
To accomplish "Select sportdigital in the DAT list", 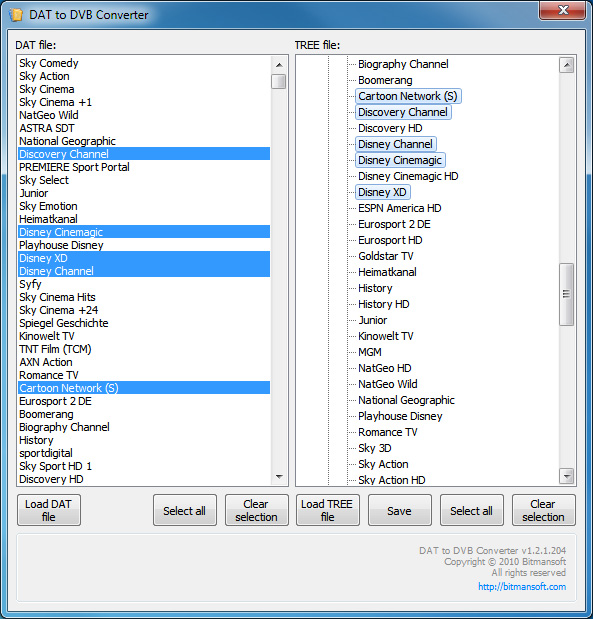I will 144,453.
